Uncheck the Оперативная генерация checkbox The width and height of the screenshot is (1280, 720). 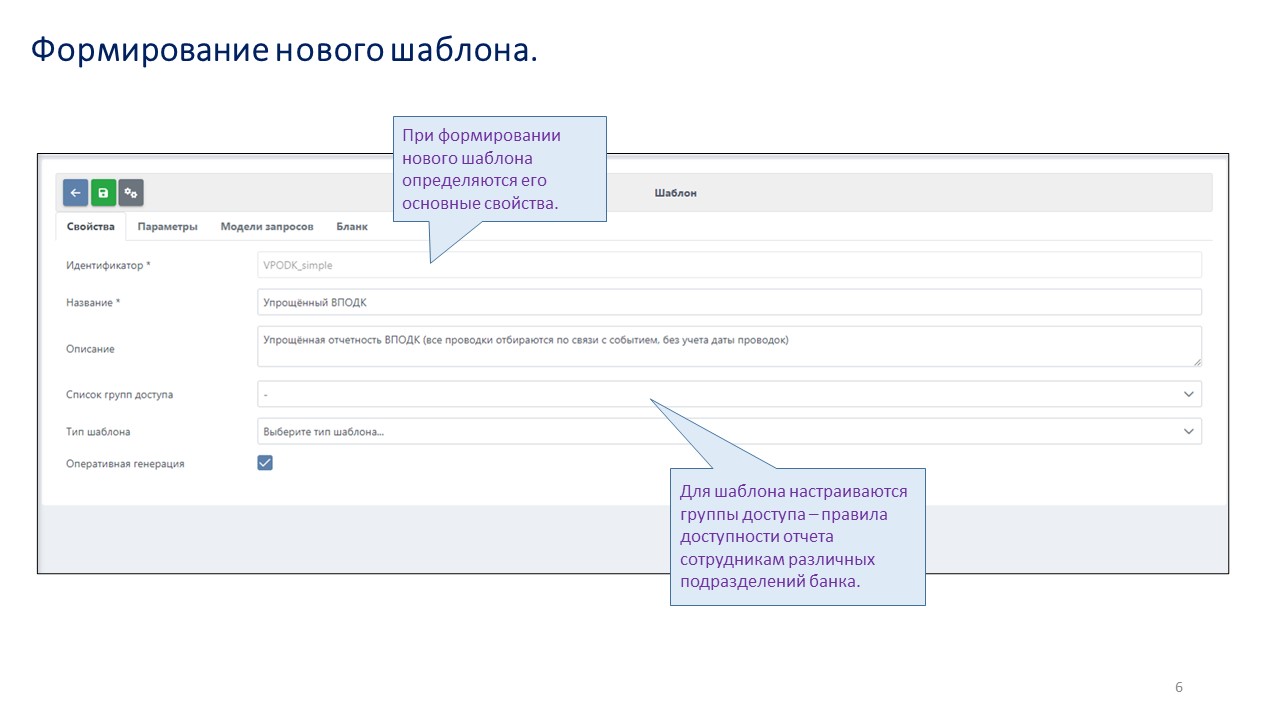coord(265,463)
